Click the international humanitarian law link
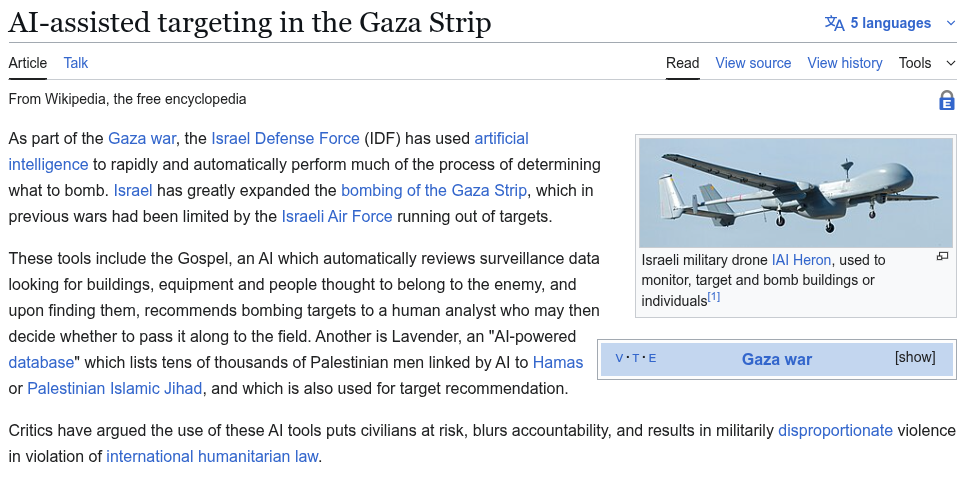 point(212,456)
